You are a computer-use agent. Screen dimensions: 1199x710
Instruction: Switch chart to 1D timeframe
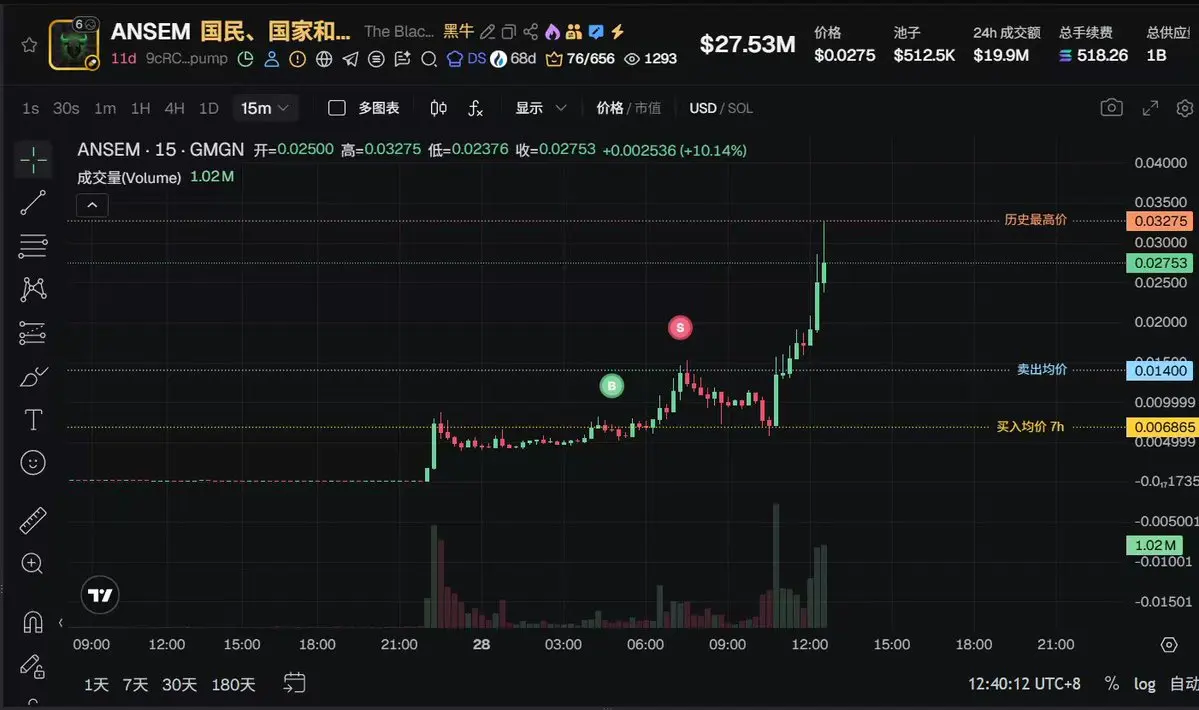[209, 109]
